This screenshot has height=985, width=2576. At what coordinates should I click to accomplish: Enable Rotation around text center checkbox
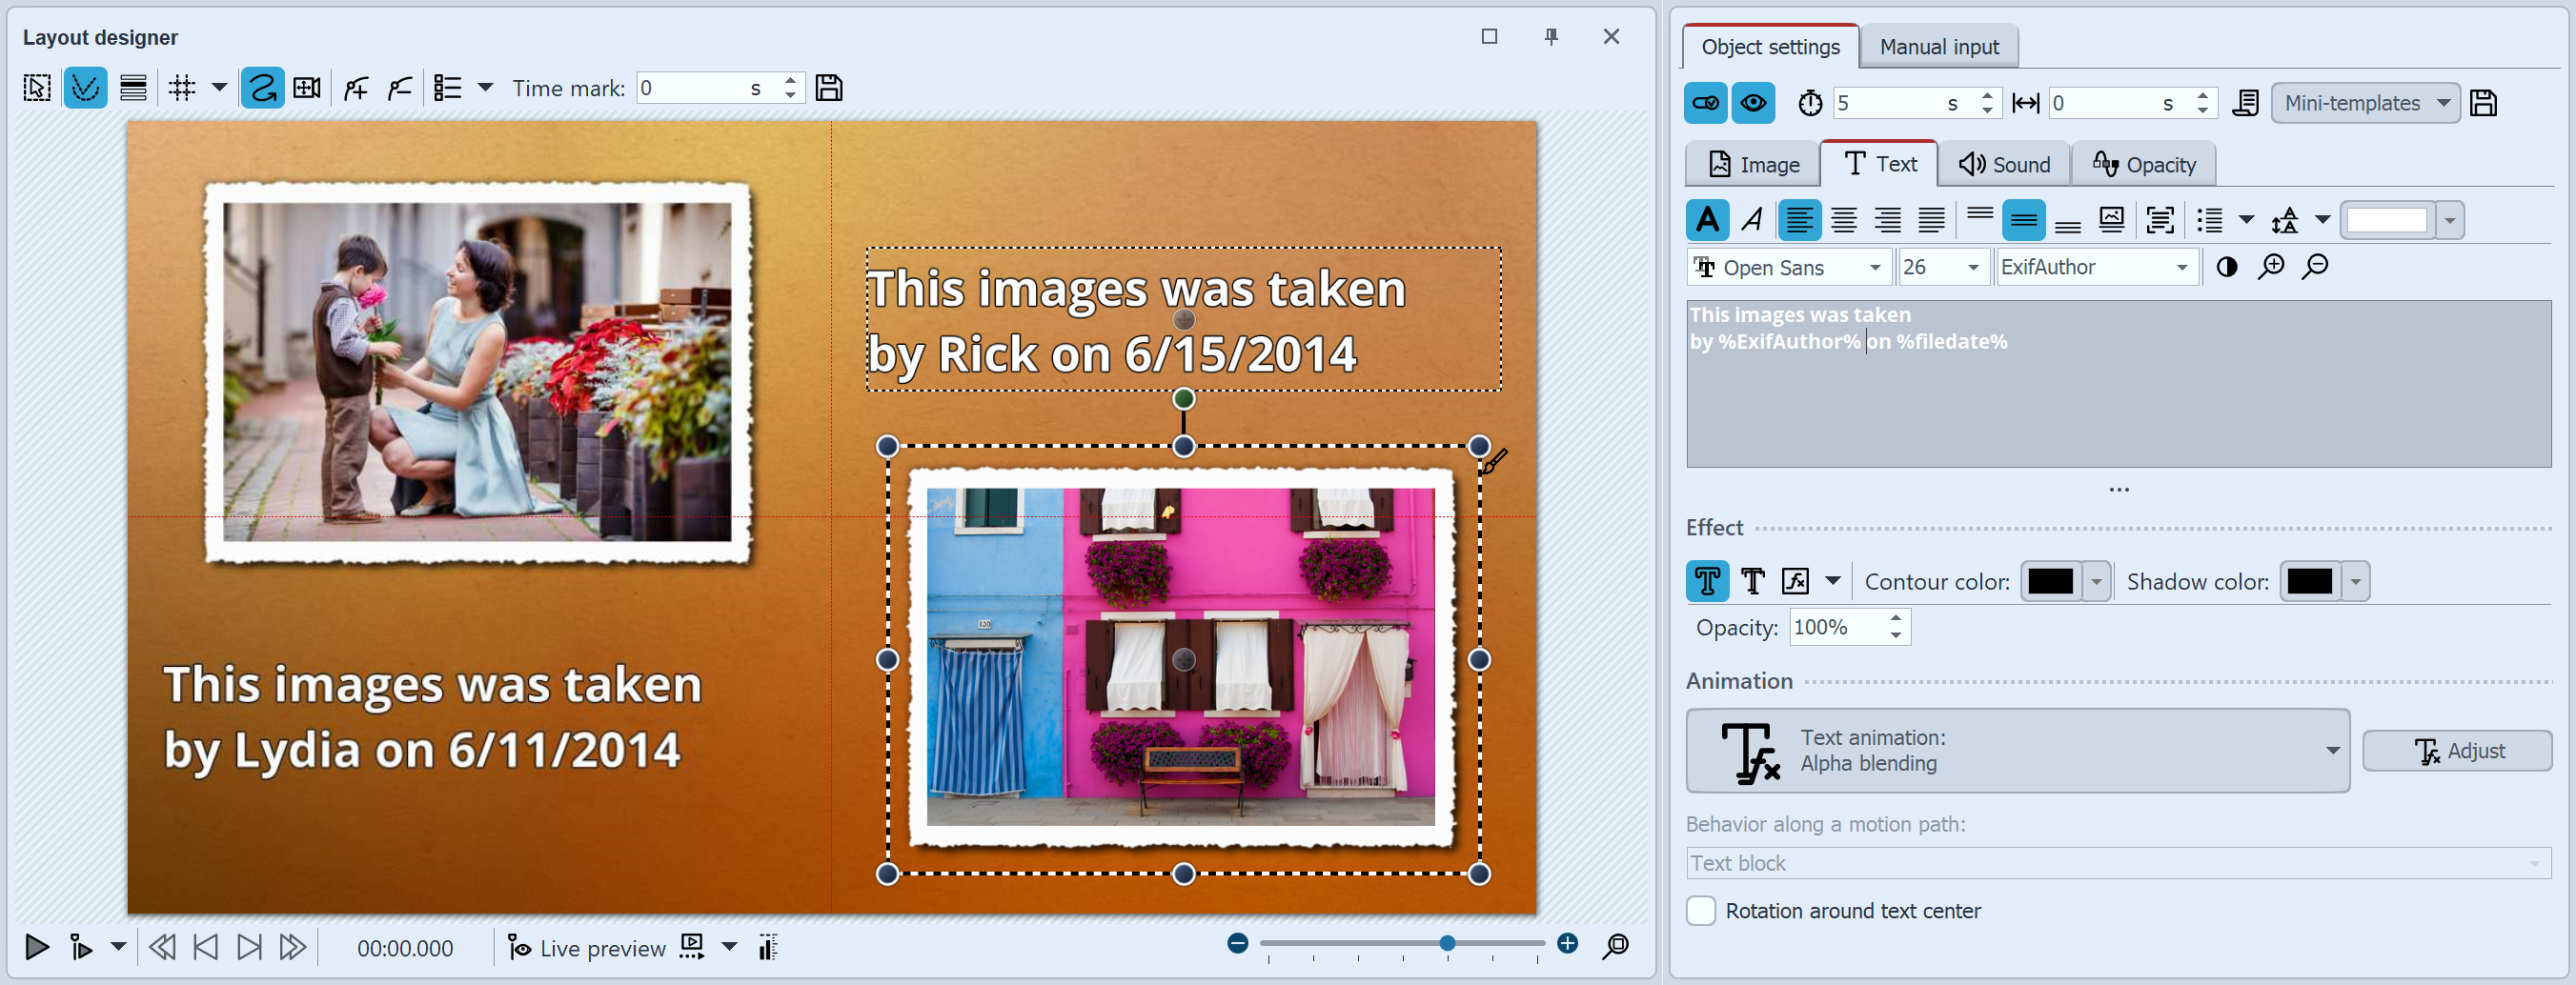click(x=1700, y=911)
